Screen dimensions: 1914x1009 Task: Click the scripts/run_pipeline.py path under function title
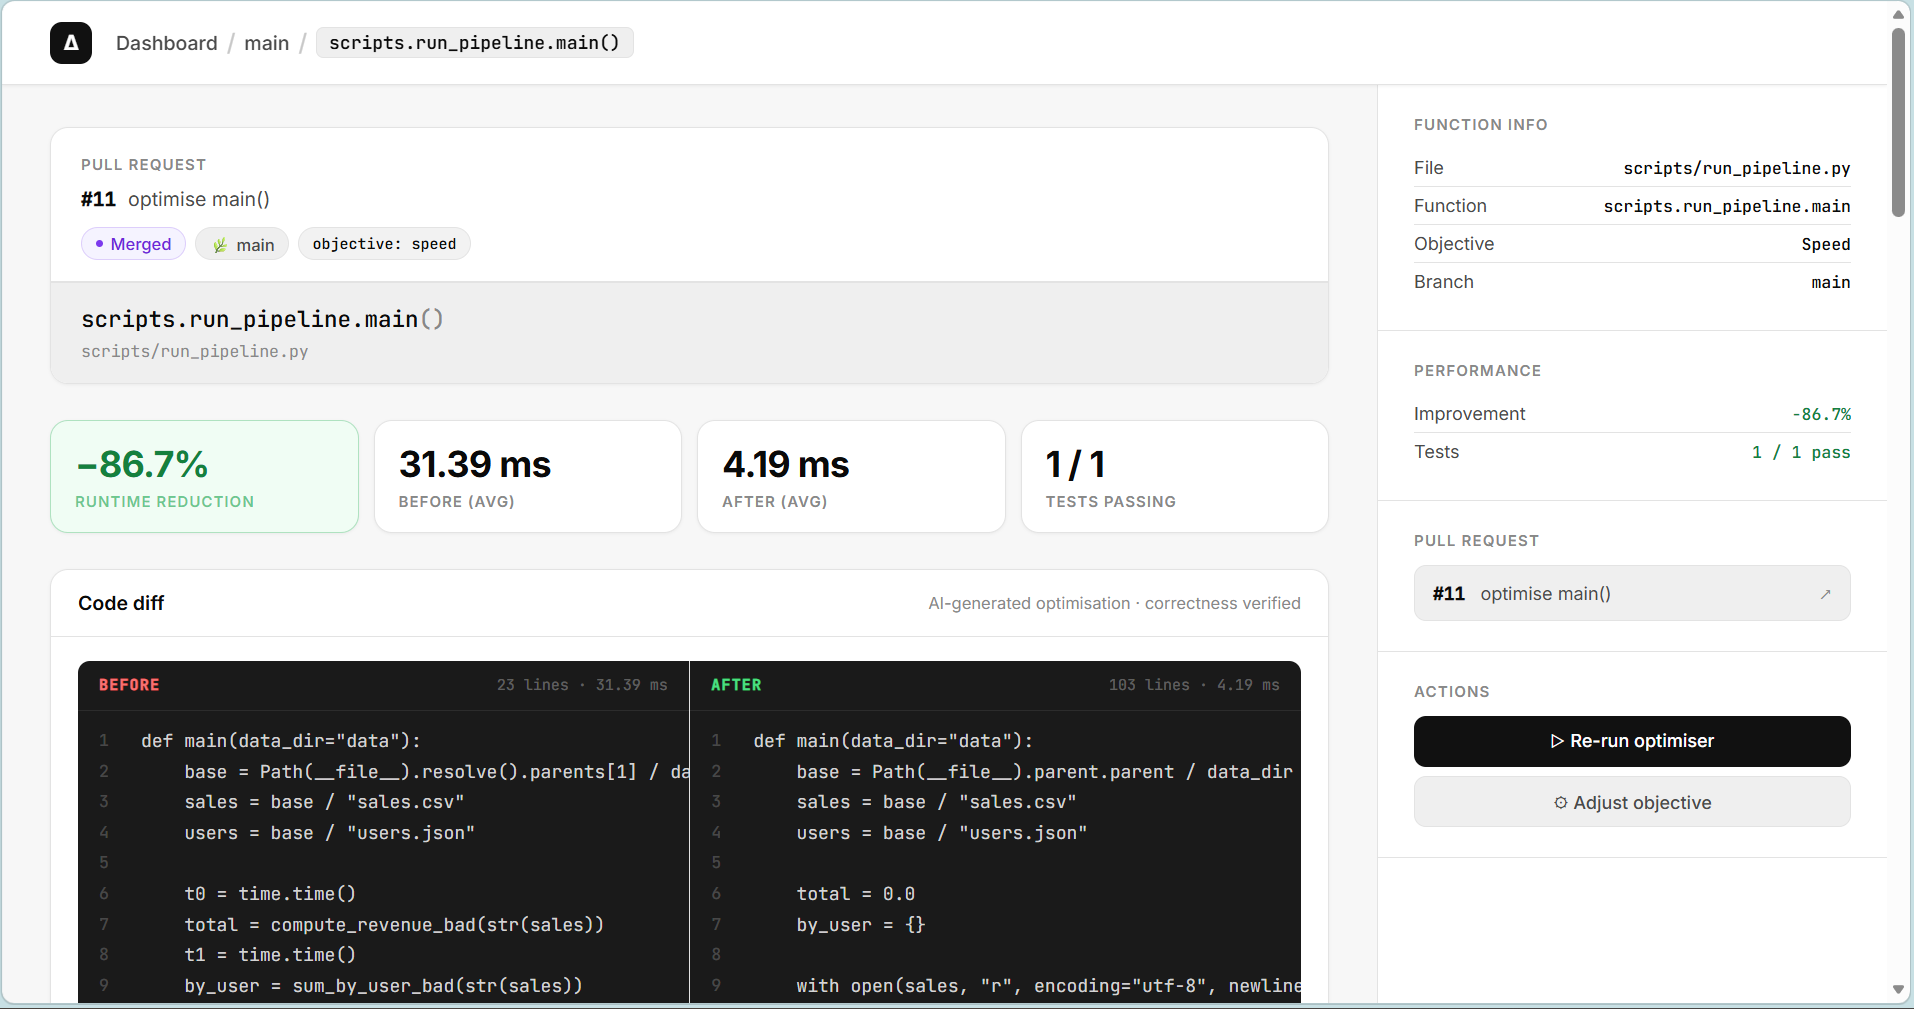click(x=195, y=351)
